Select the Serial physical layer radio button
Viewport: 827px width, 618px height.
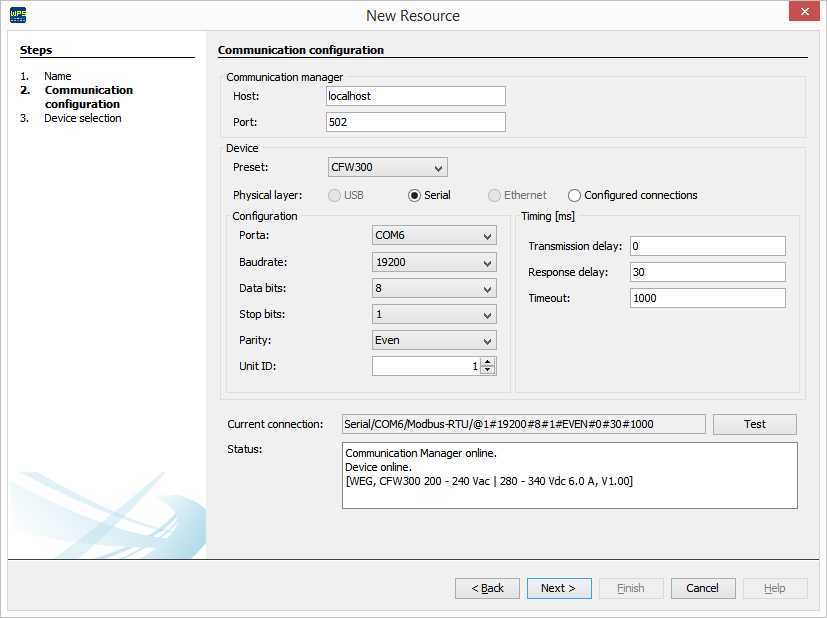[414, 195]
